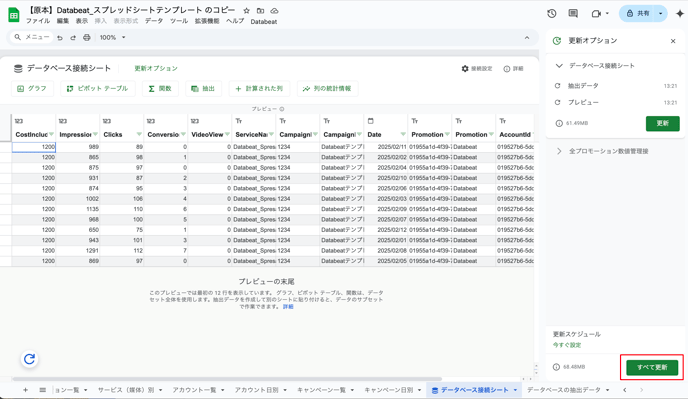Open the comments panel icon
The height and width of the screenshot is (399, 688).
click(573, 14)
